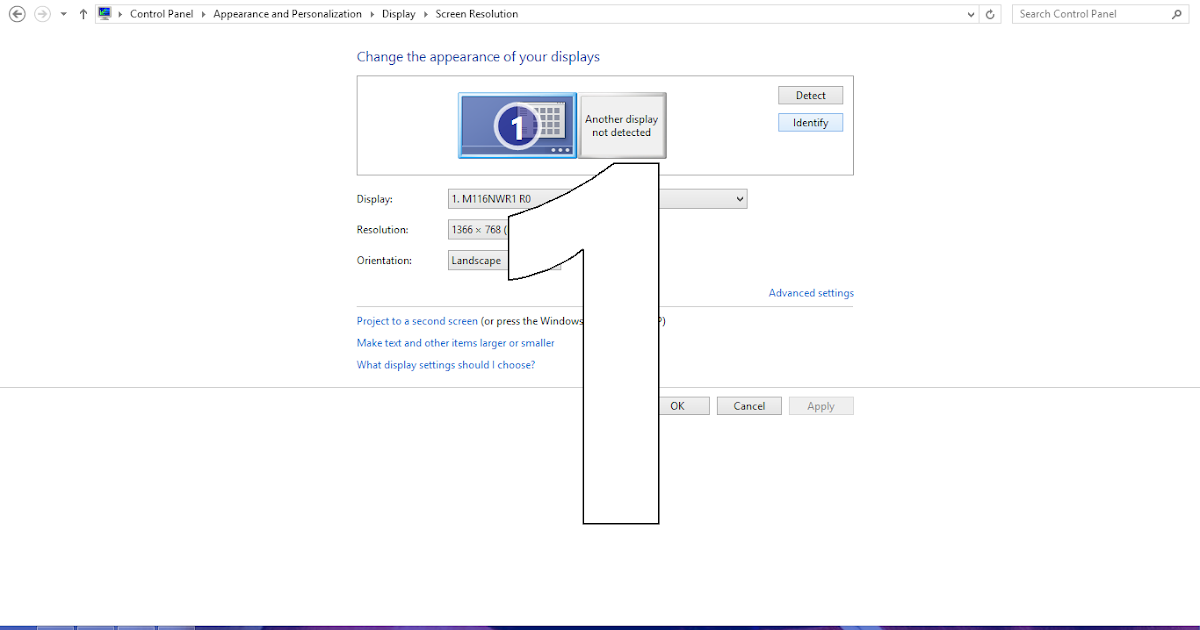Image resolution: width=1200 pixels, height=630 pixels.
Task: Open the Display dropdown
Action: click(737, 198)
